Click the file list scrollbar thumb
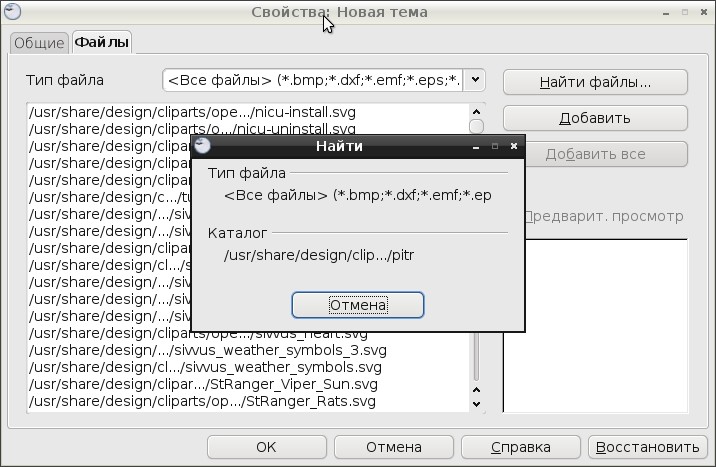 point(476,126)
